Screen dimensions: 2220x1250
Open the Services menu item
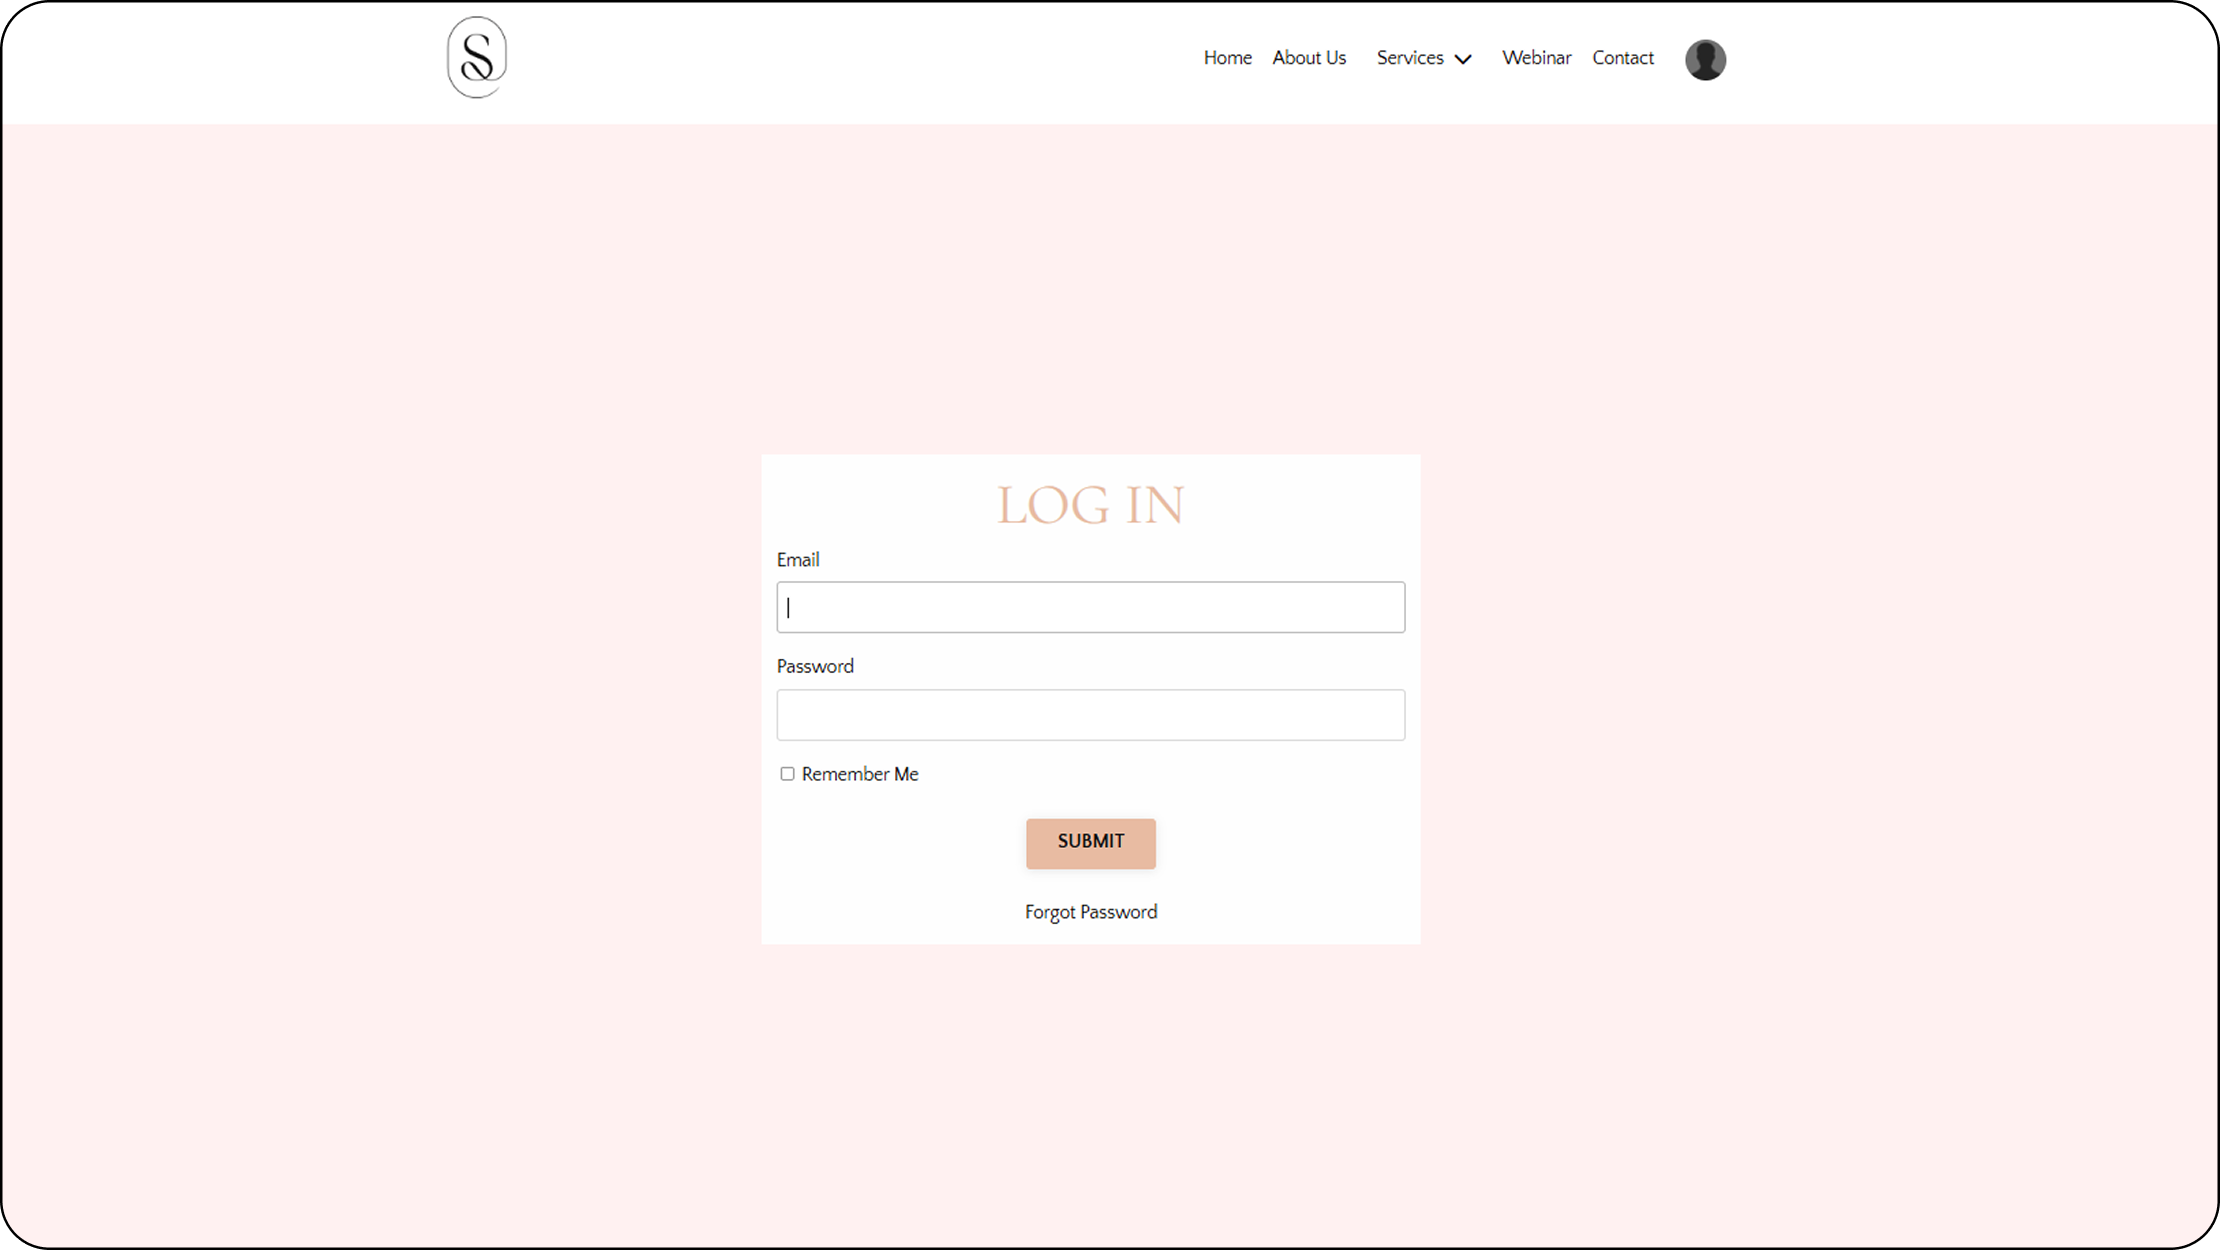click(x=1409, y=58)
